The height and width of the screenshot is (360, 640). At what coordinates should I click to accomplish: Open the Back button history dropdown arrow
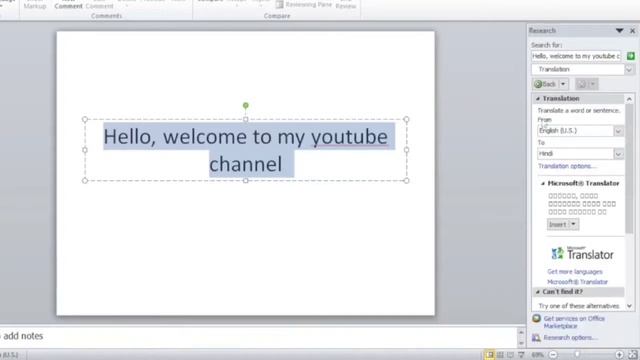point(563,84)
